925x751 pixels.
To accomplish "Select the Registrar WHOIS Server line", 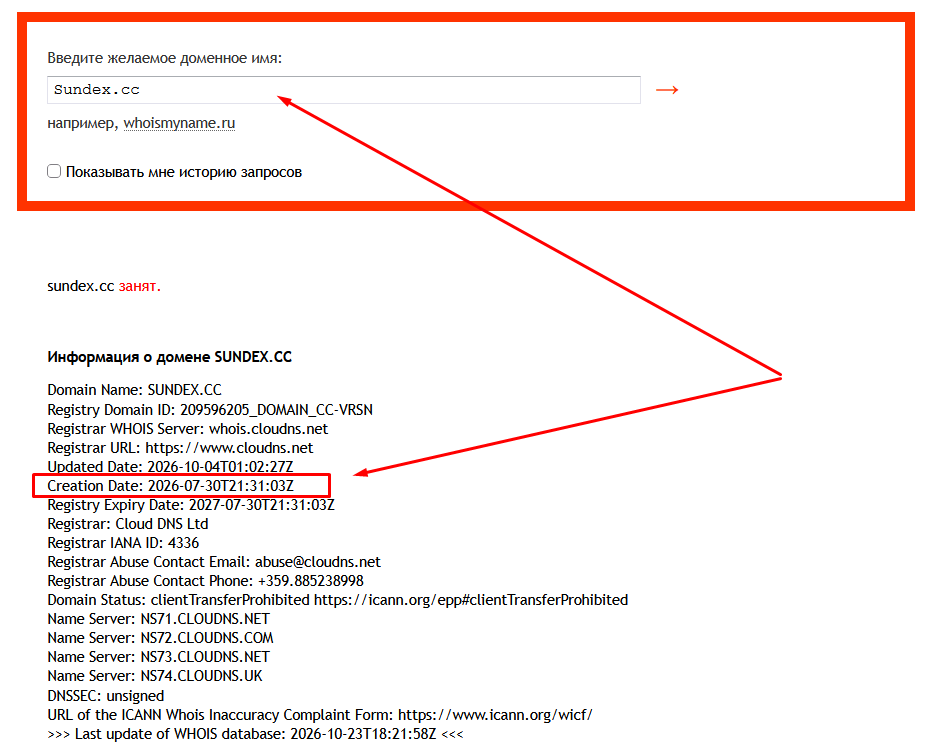I will point(188,428).
